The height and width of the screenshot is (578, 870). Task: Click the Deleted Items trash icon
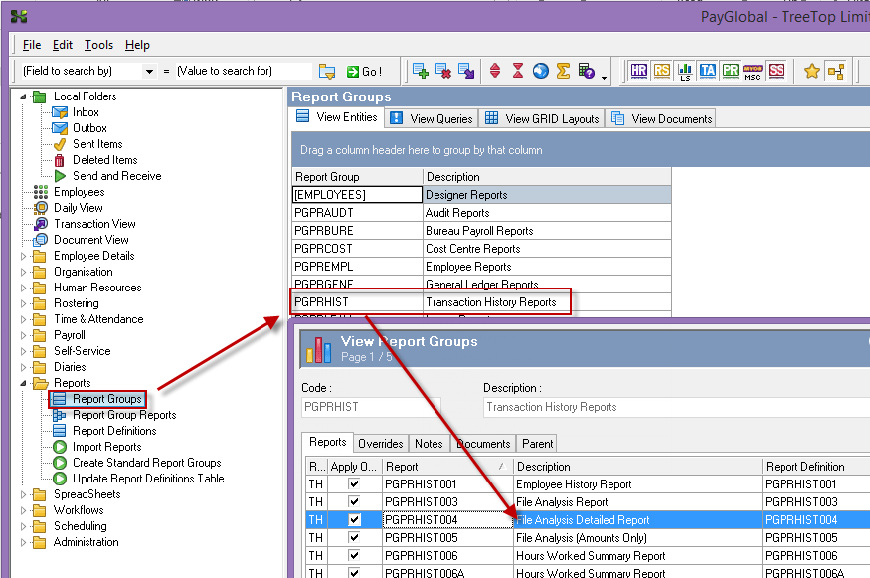pos(60,160)
